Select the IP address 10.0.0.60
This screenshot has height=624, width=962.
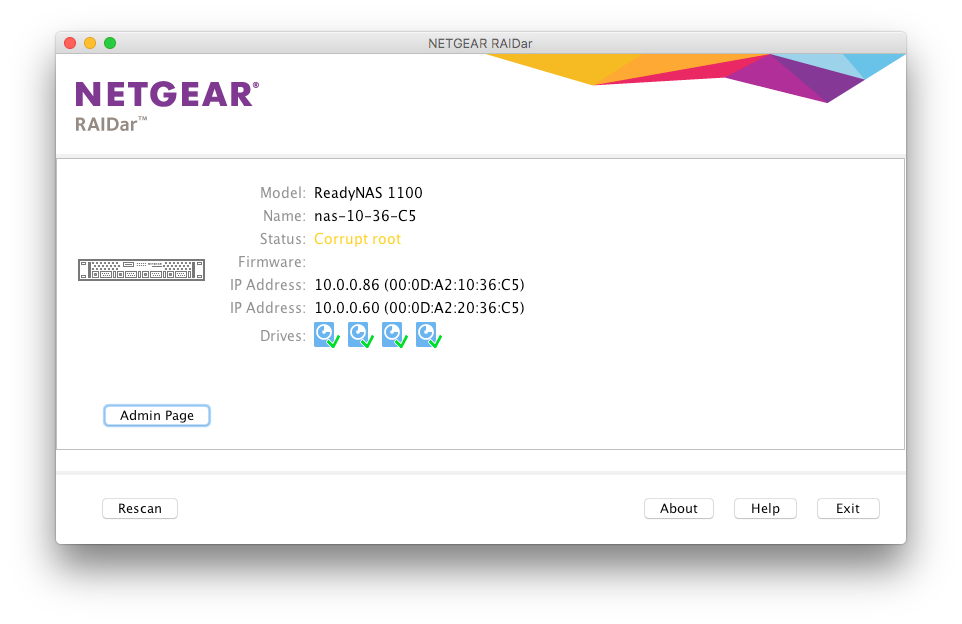pos(419,307)
